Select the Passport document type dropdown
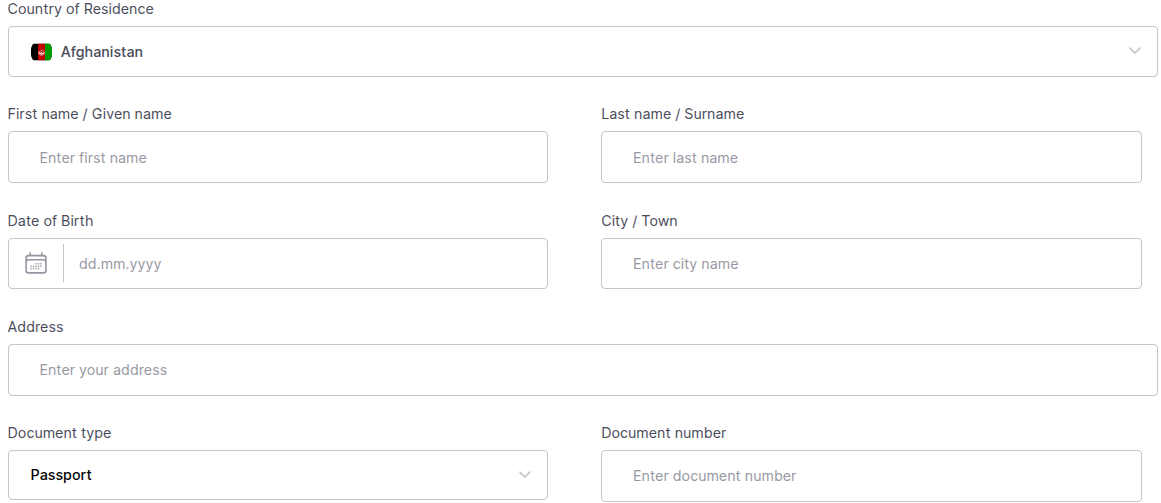Screen dimensions: 1161x503 point(277,475)
